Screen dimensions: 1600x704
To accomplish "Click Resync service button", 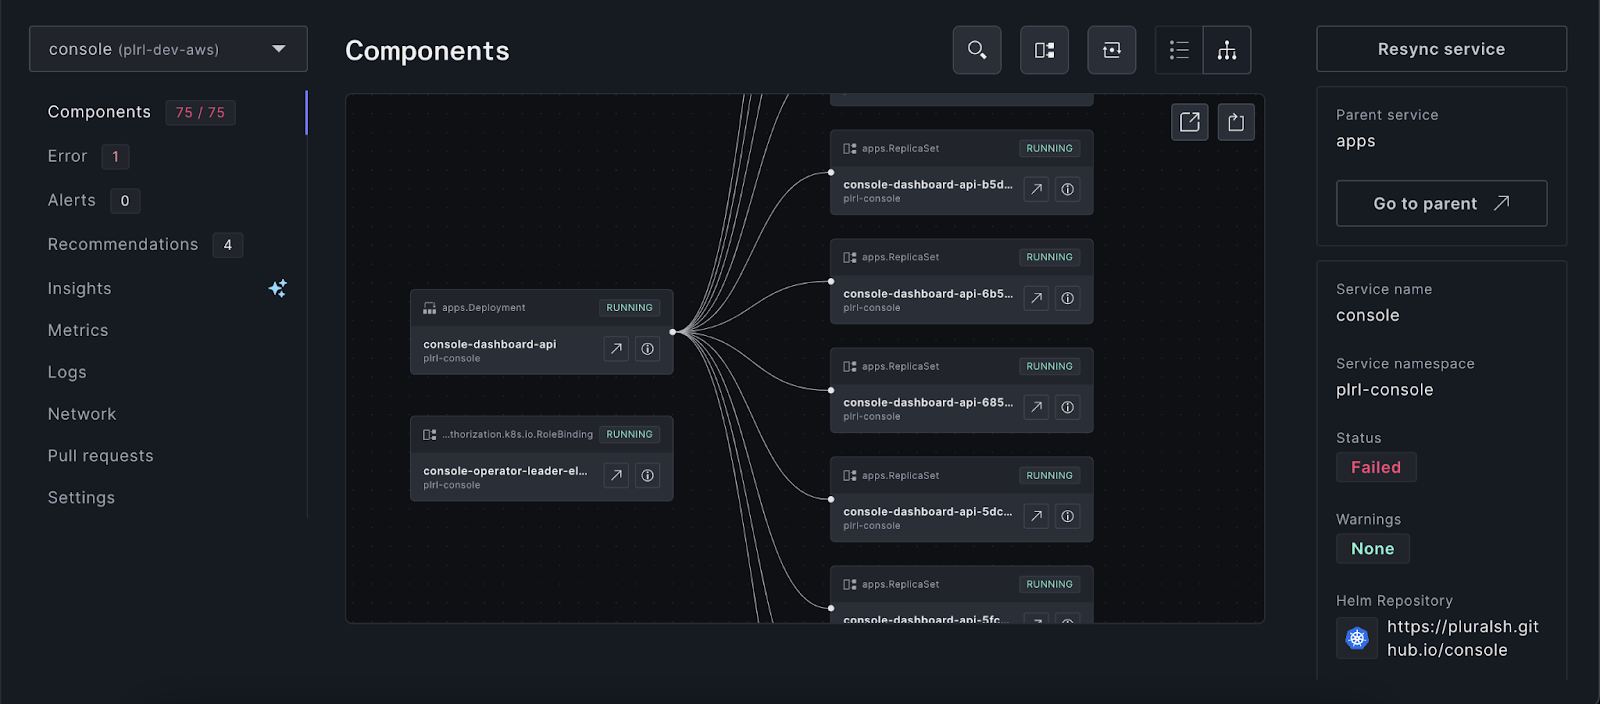I will pos(1441,49).
